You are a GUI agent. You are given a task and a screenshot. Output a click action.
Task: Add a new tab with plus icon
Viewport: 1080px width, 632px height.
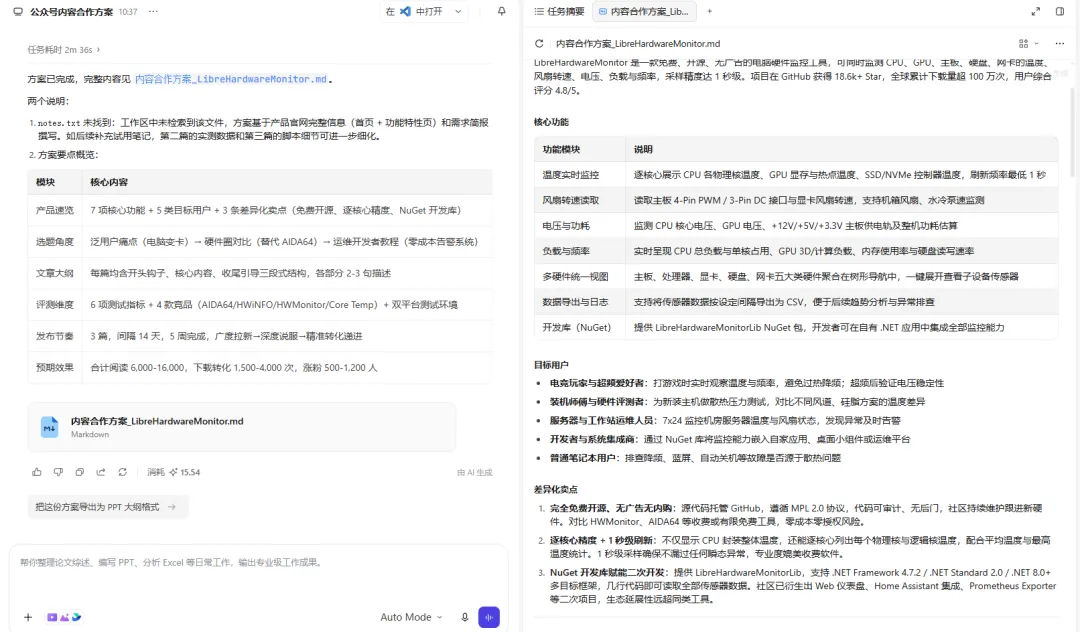pos(709,12)
